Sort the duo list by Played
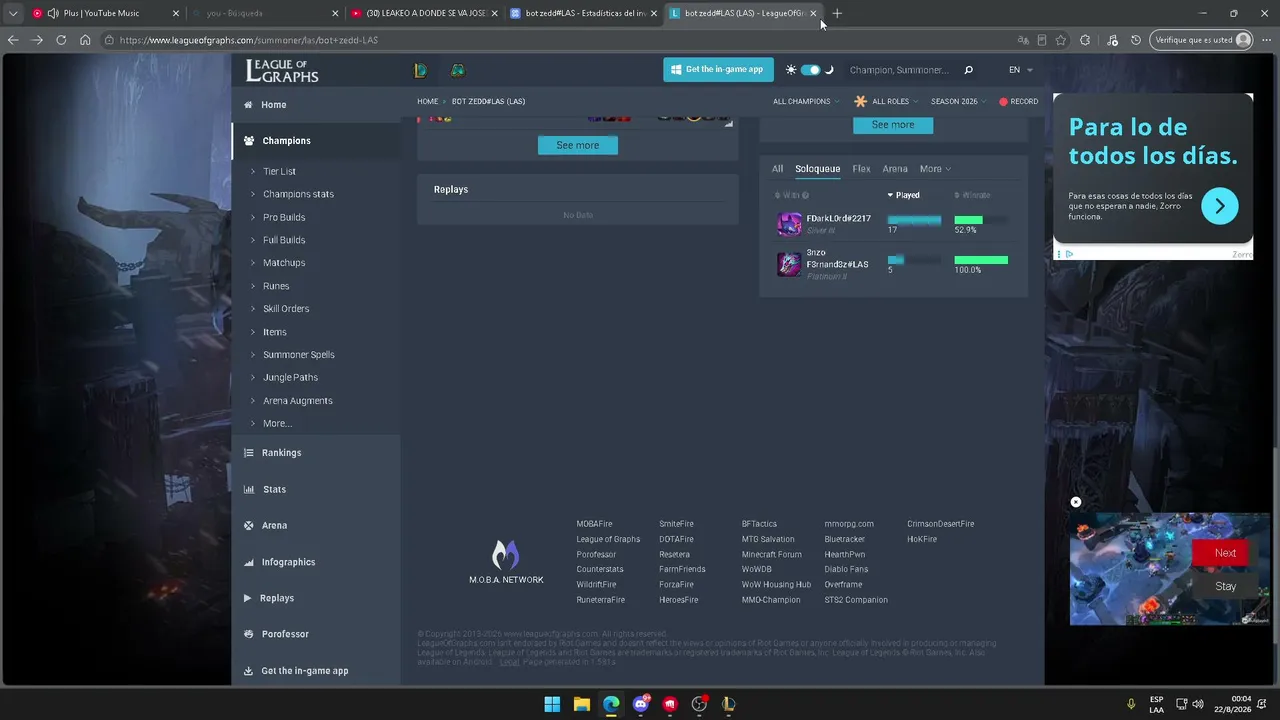The width and height of the screenshot is (1280, 720). (904, 195)
